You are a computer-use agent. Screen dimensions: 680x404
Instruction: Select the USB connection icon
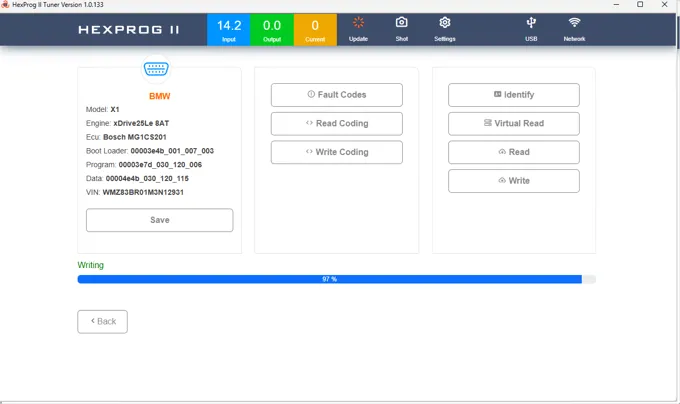531,29
